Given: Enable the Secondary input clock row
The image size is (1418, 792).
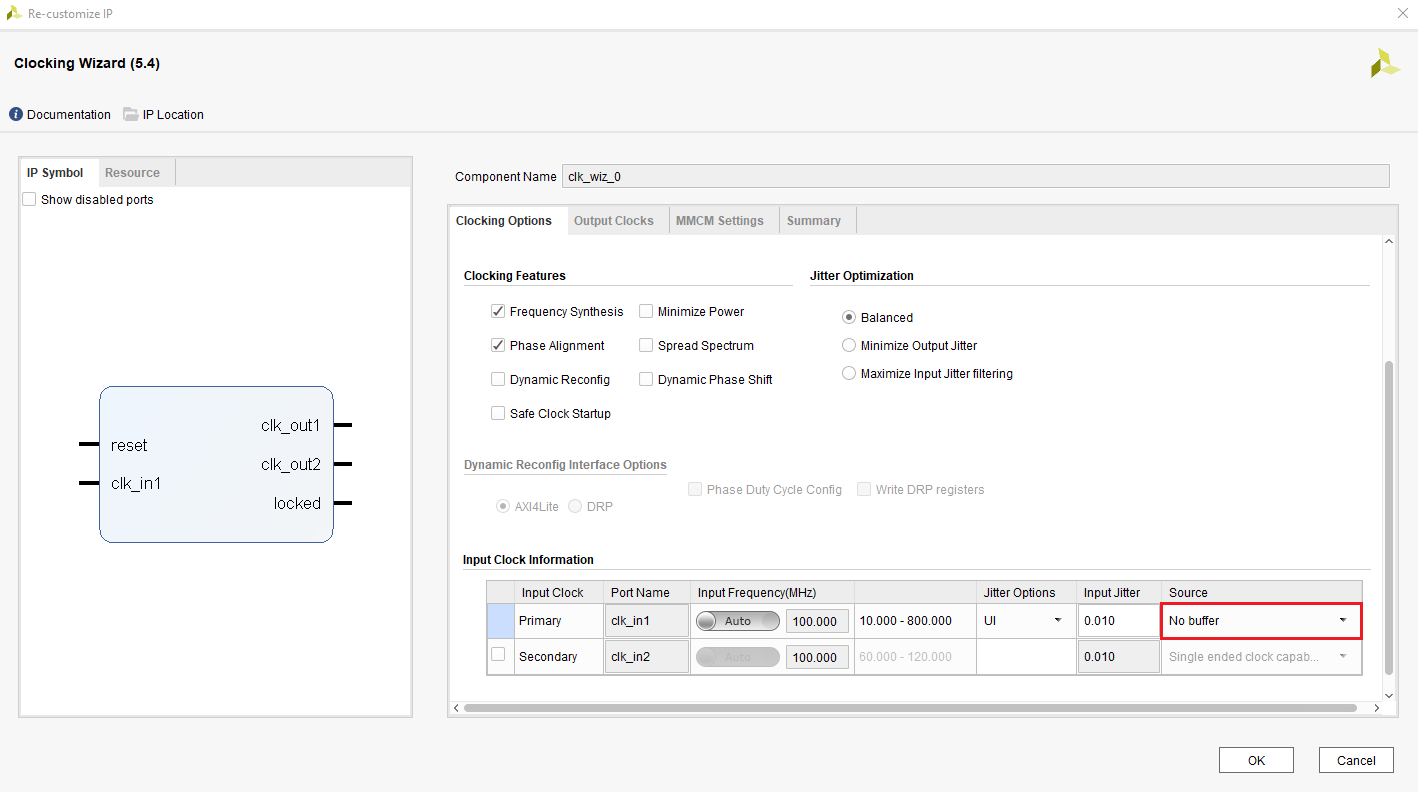Looking at the screenshot, I should [500, 656].
